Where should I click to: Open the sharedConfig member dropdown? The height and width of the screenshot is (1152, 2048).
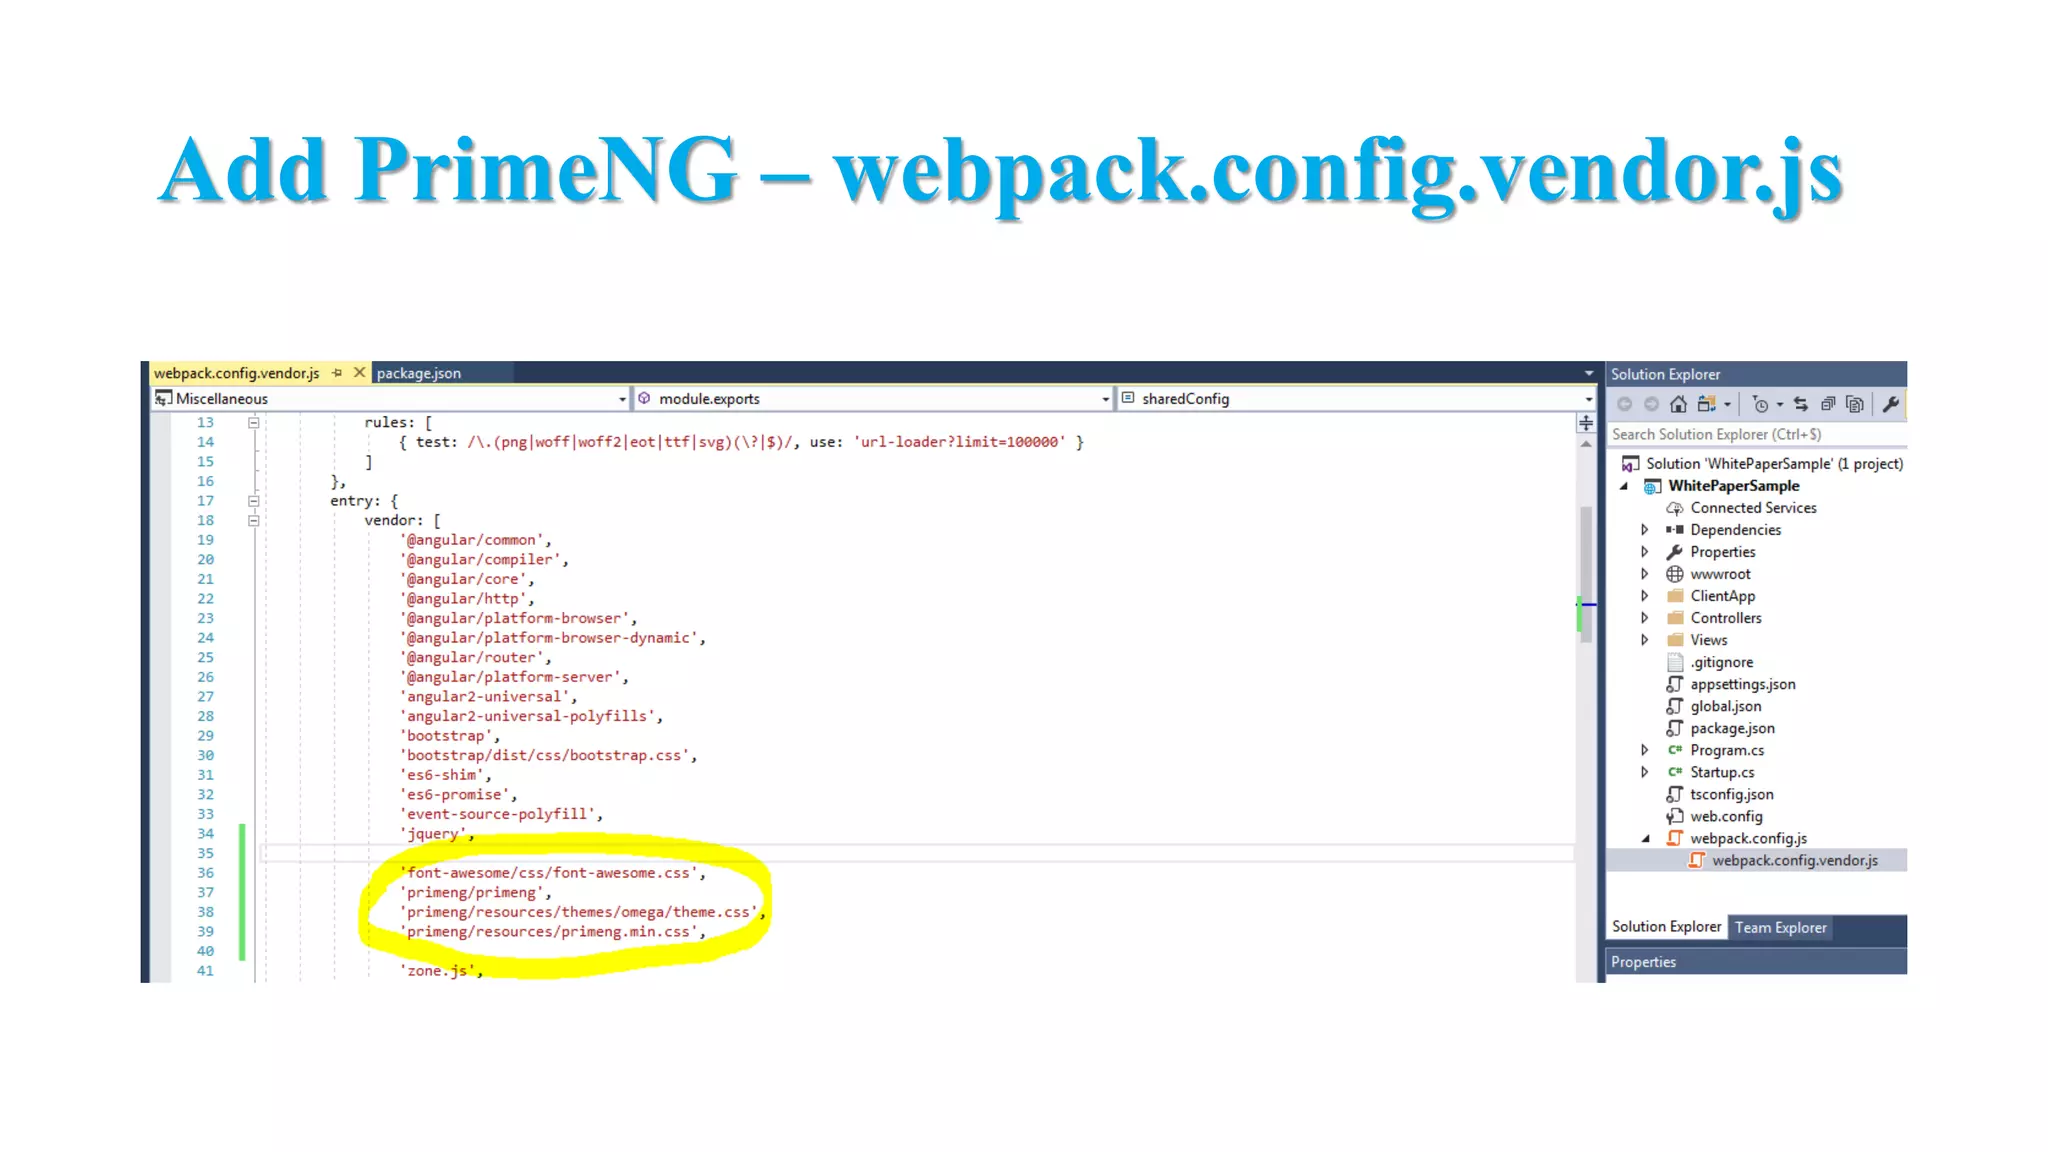click(x=1356, y=398)
